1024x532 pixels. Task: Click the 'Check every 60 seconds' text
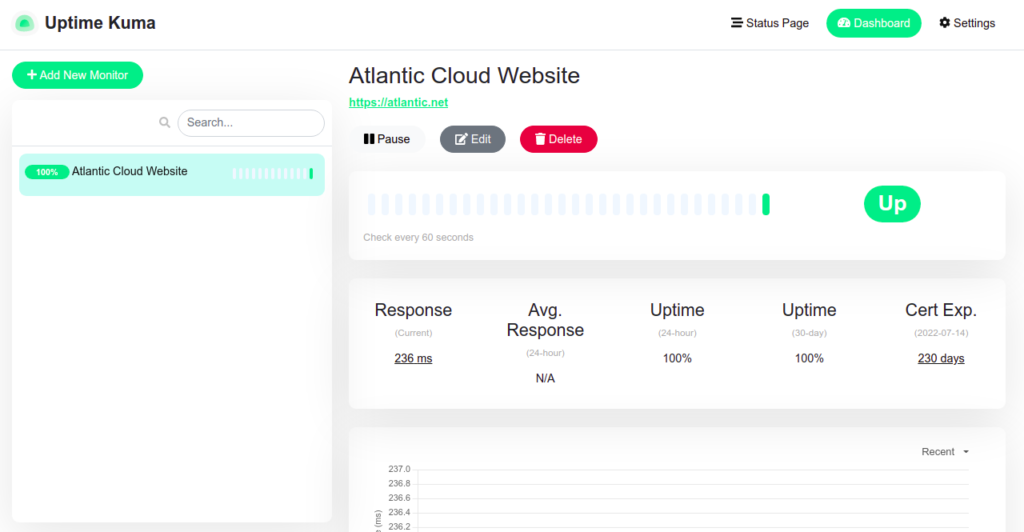pos(418,238)
